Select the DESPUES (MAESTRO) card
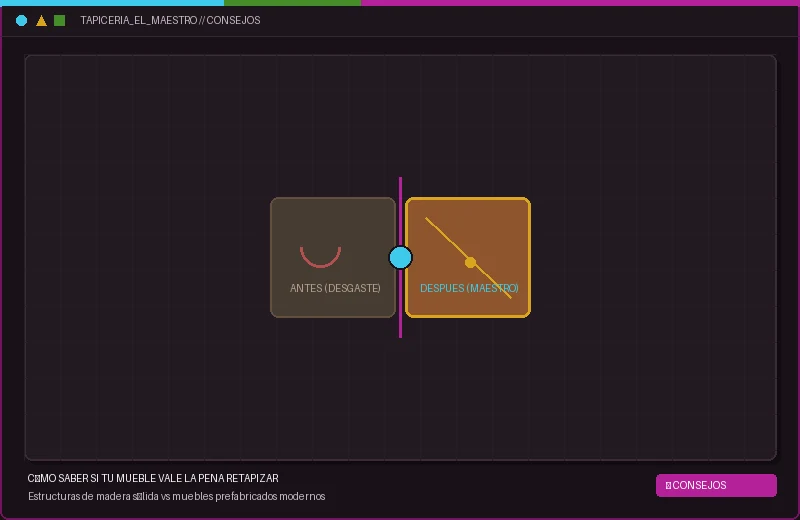This screenshot has width=800, height=520. pyautogui.click(x=468, y=257)
